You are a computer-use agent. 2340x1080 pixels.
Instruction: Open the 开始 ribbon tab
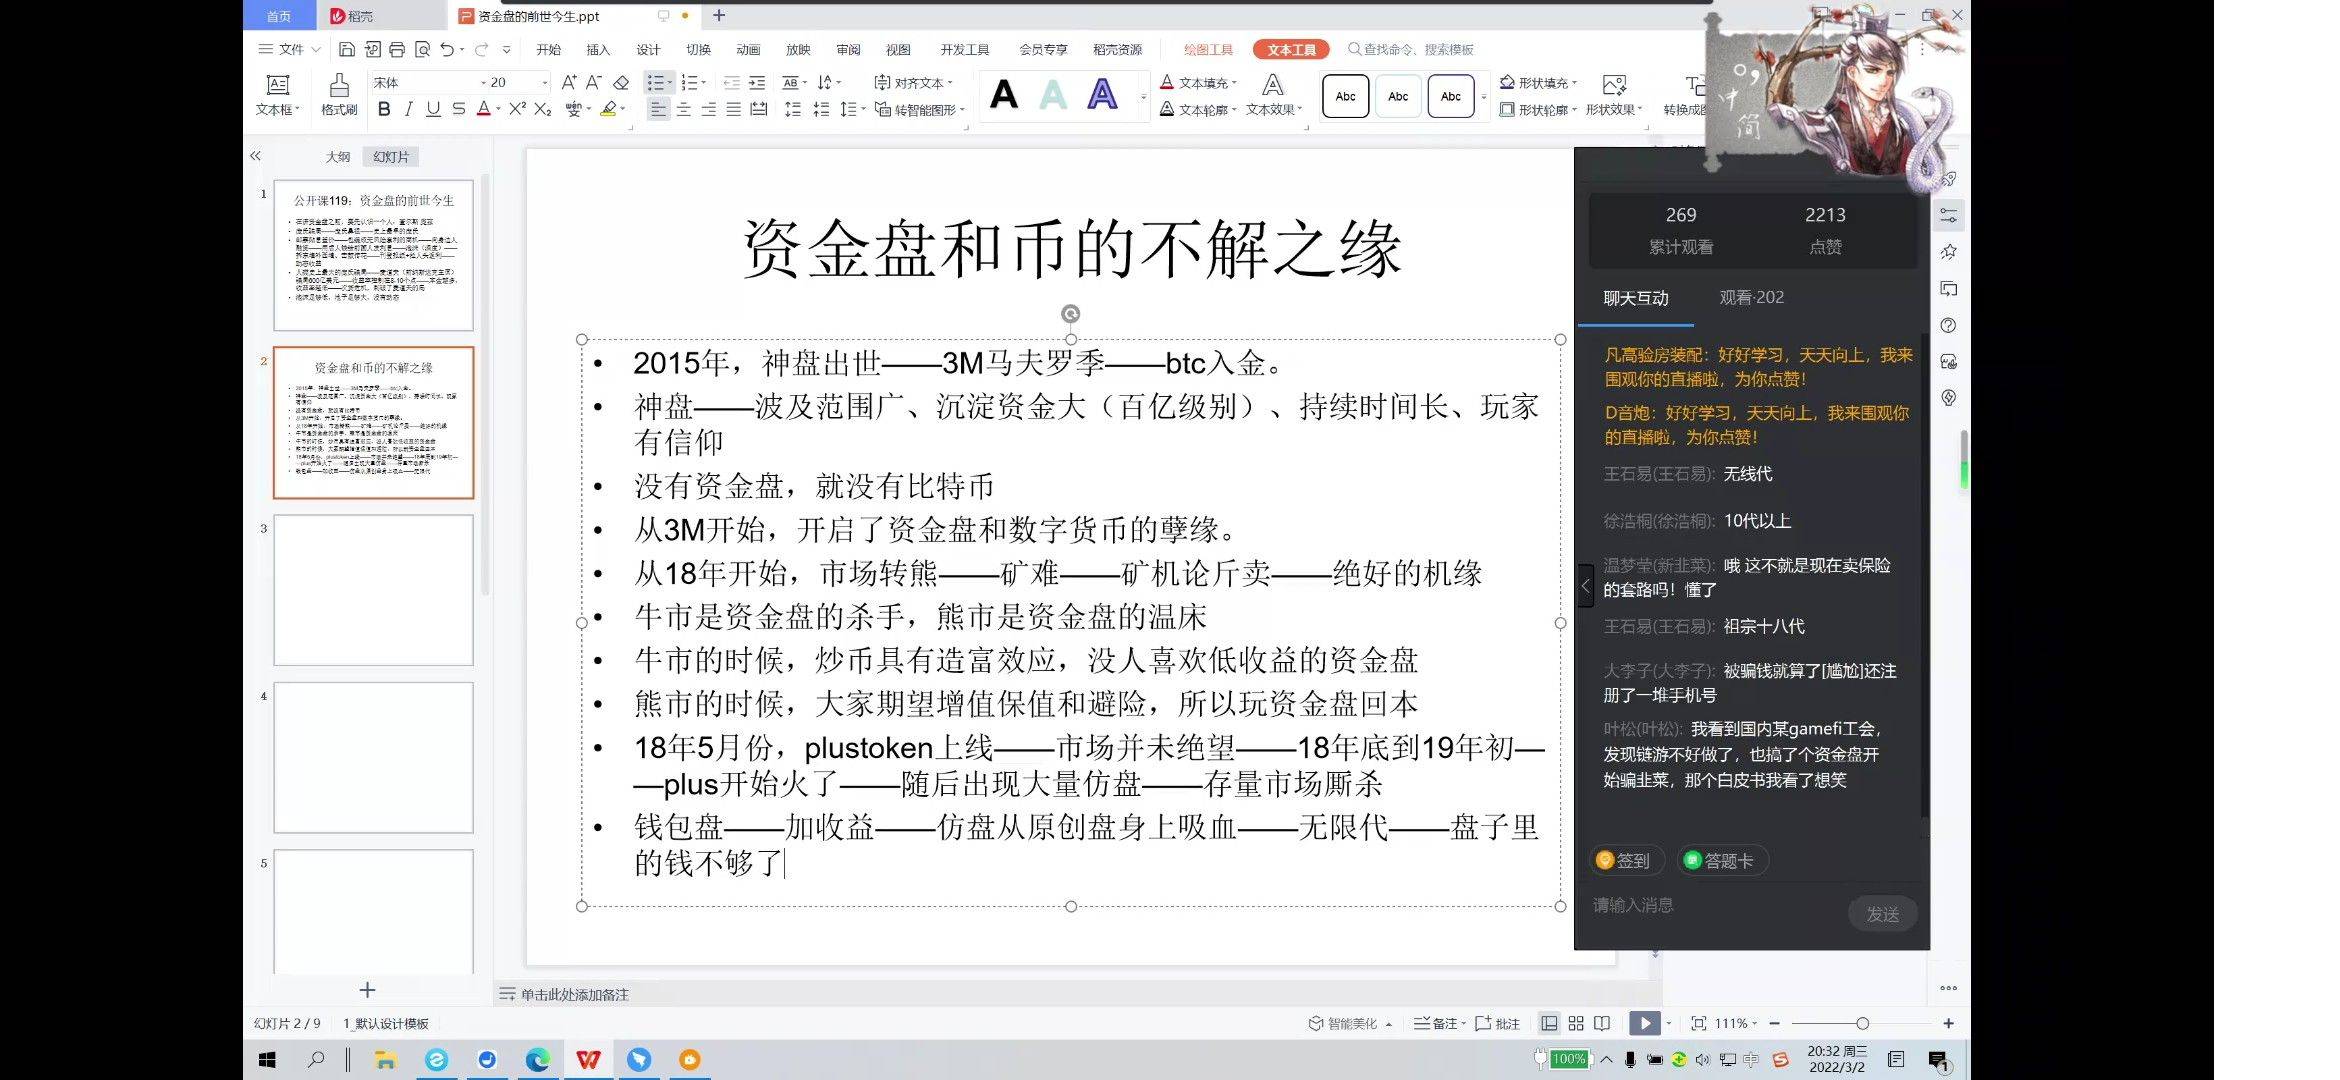tap(548, 49)
